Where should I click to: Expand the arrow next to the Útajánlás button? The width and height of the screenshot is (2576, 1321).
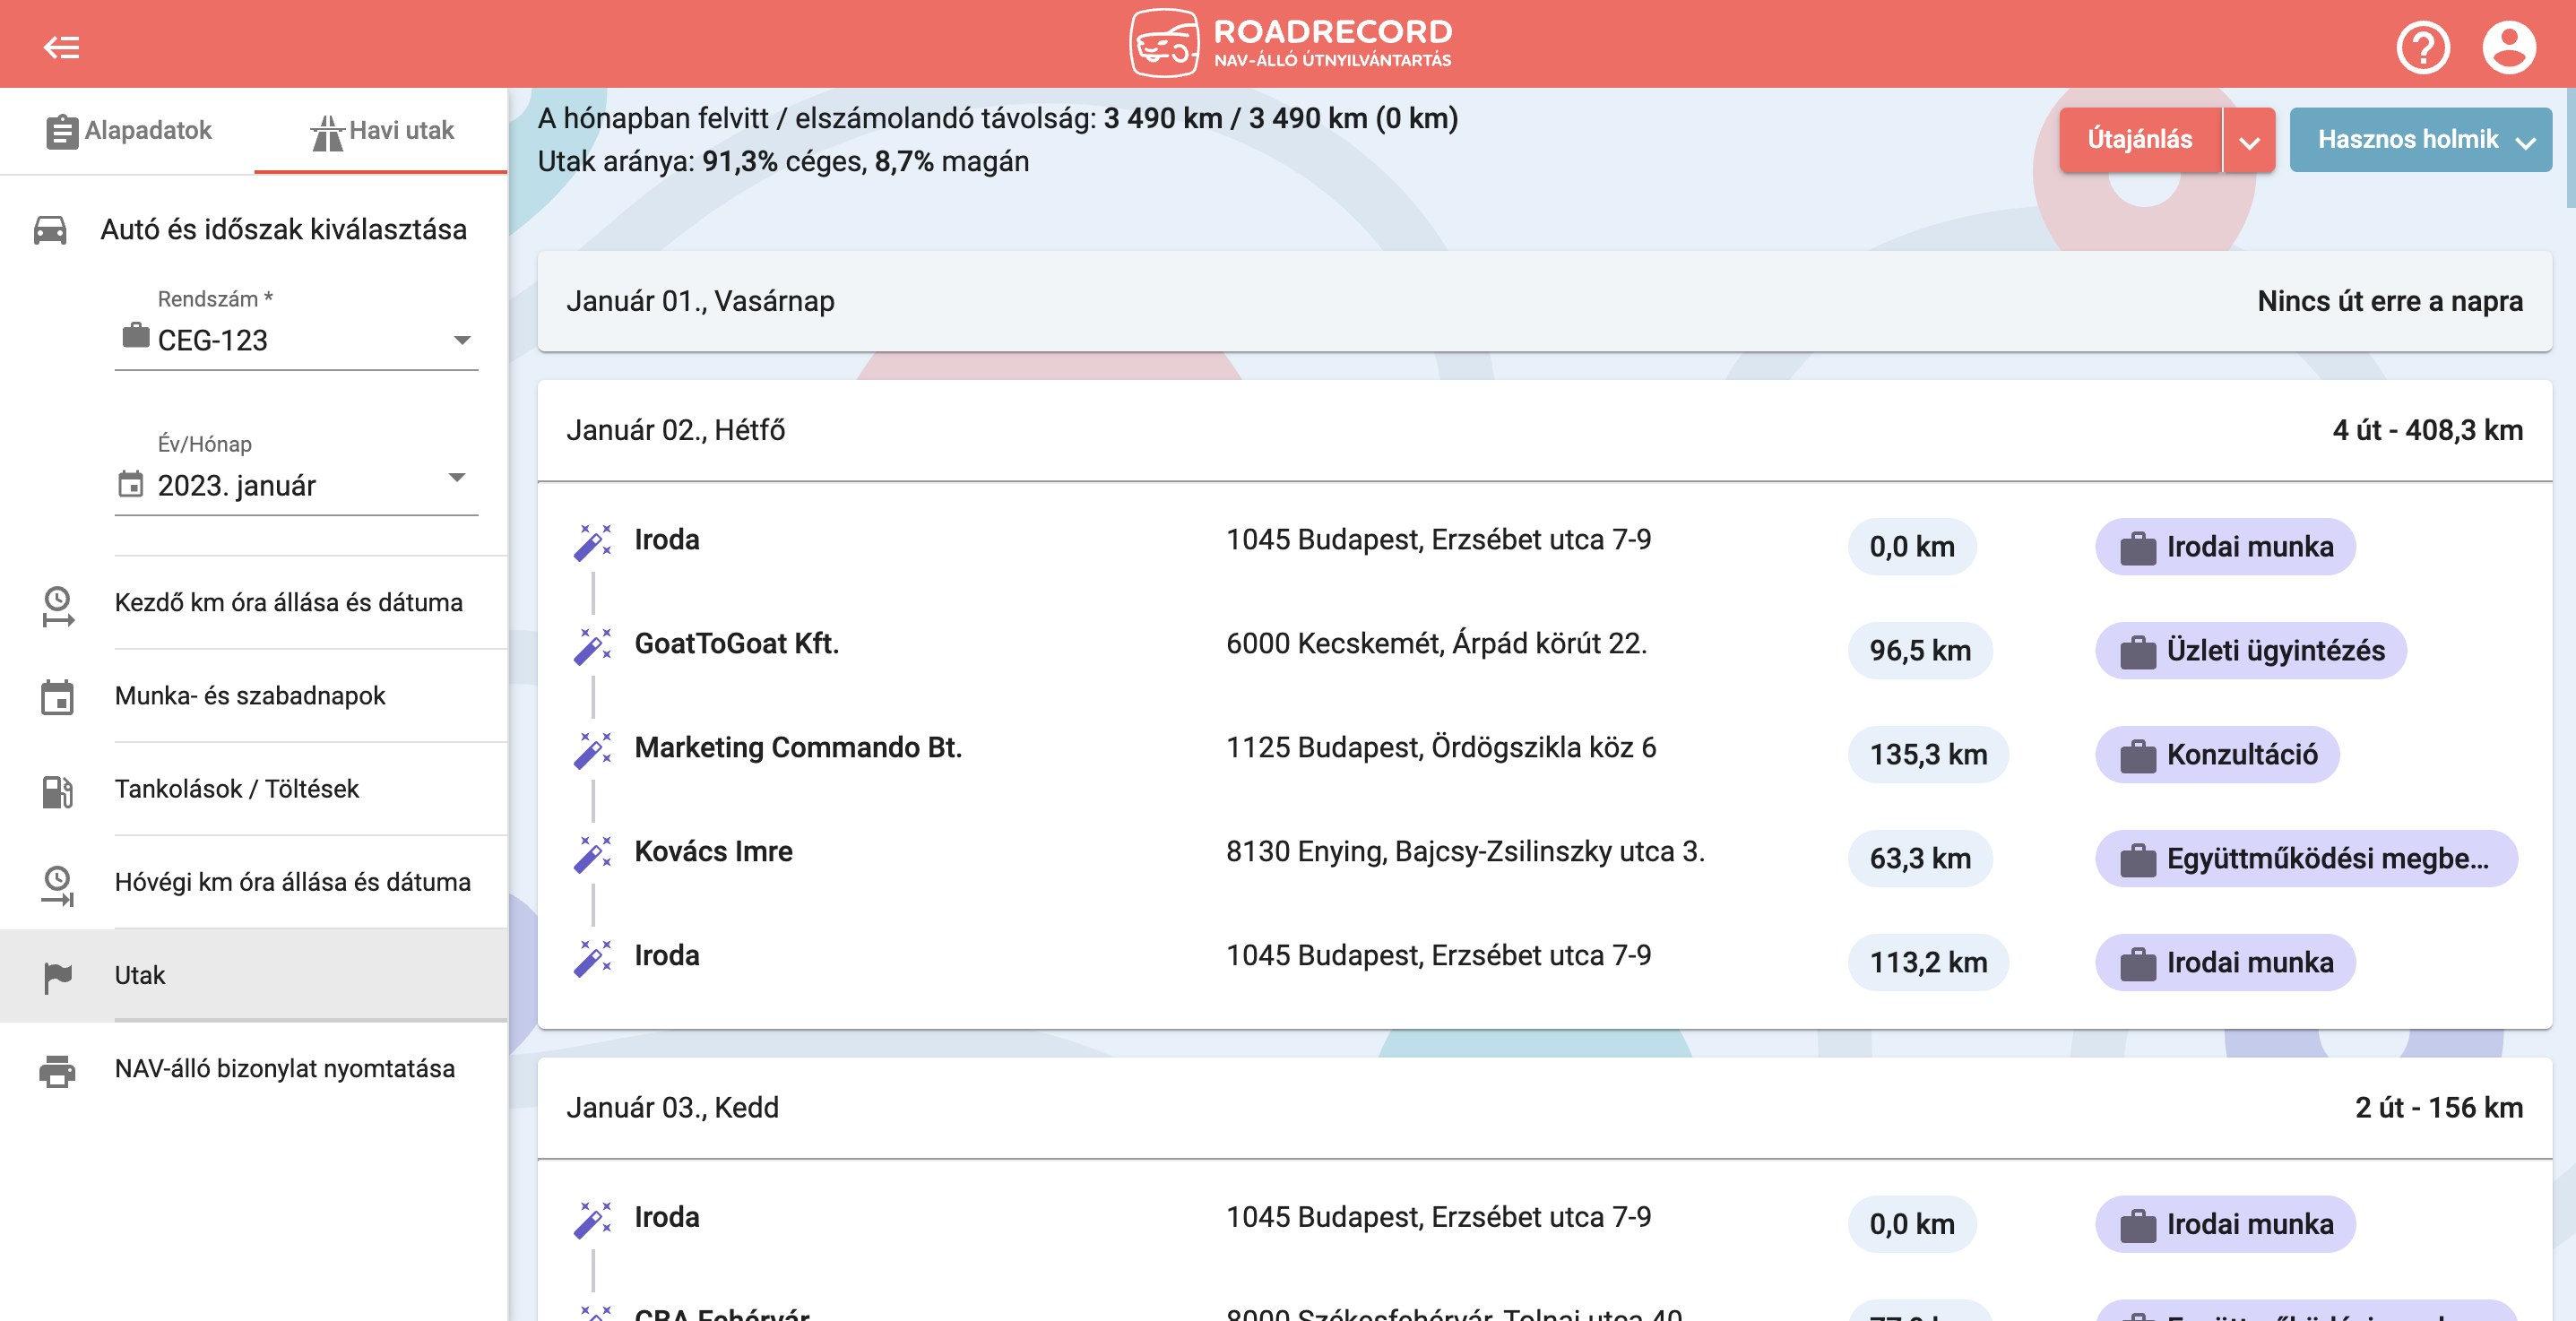pos(2248,140)
